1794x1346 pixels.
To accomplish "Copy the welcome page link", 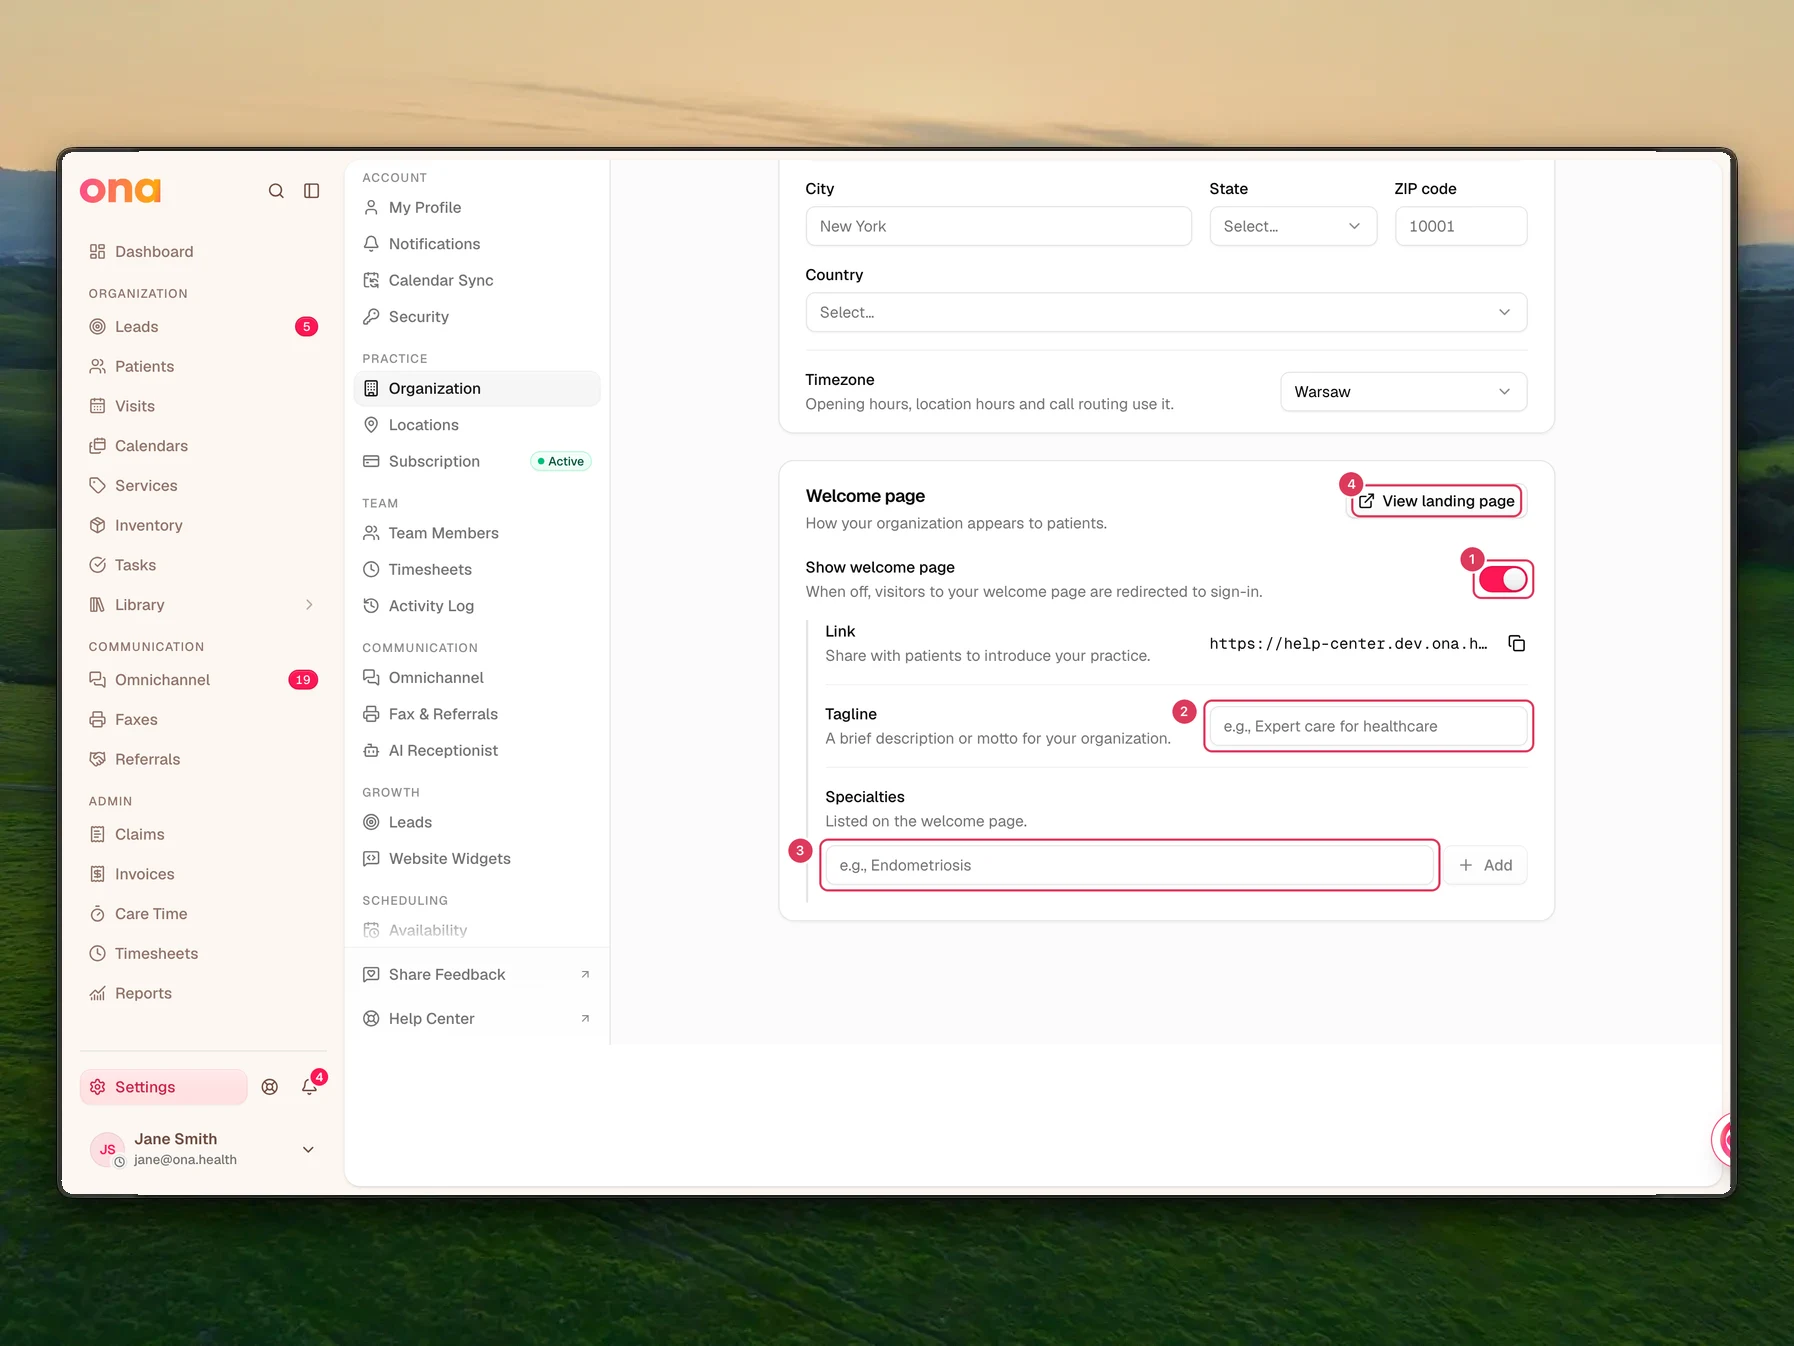I will pyautogui.click(x=1517, y=643).
